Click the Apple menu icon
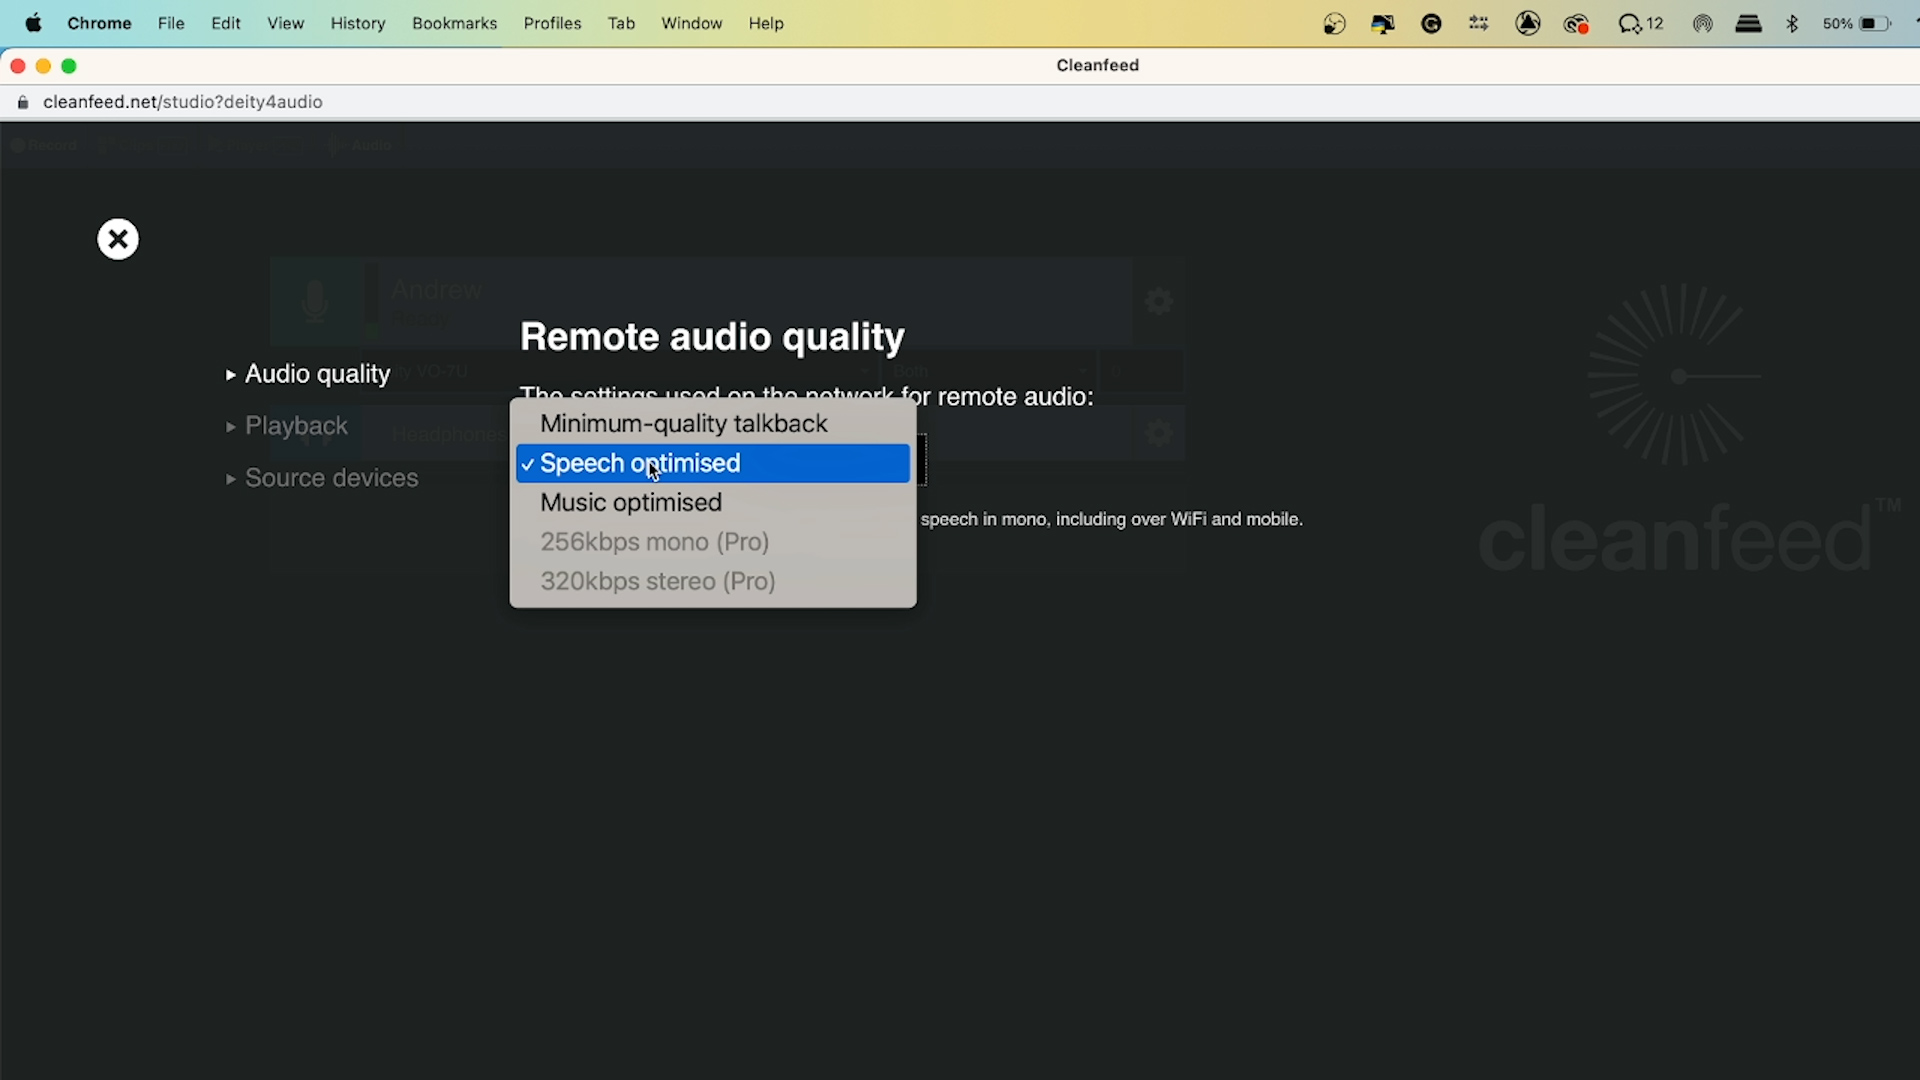Screen dimensions: 1920x1080 33,23
